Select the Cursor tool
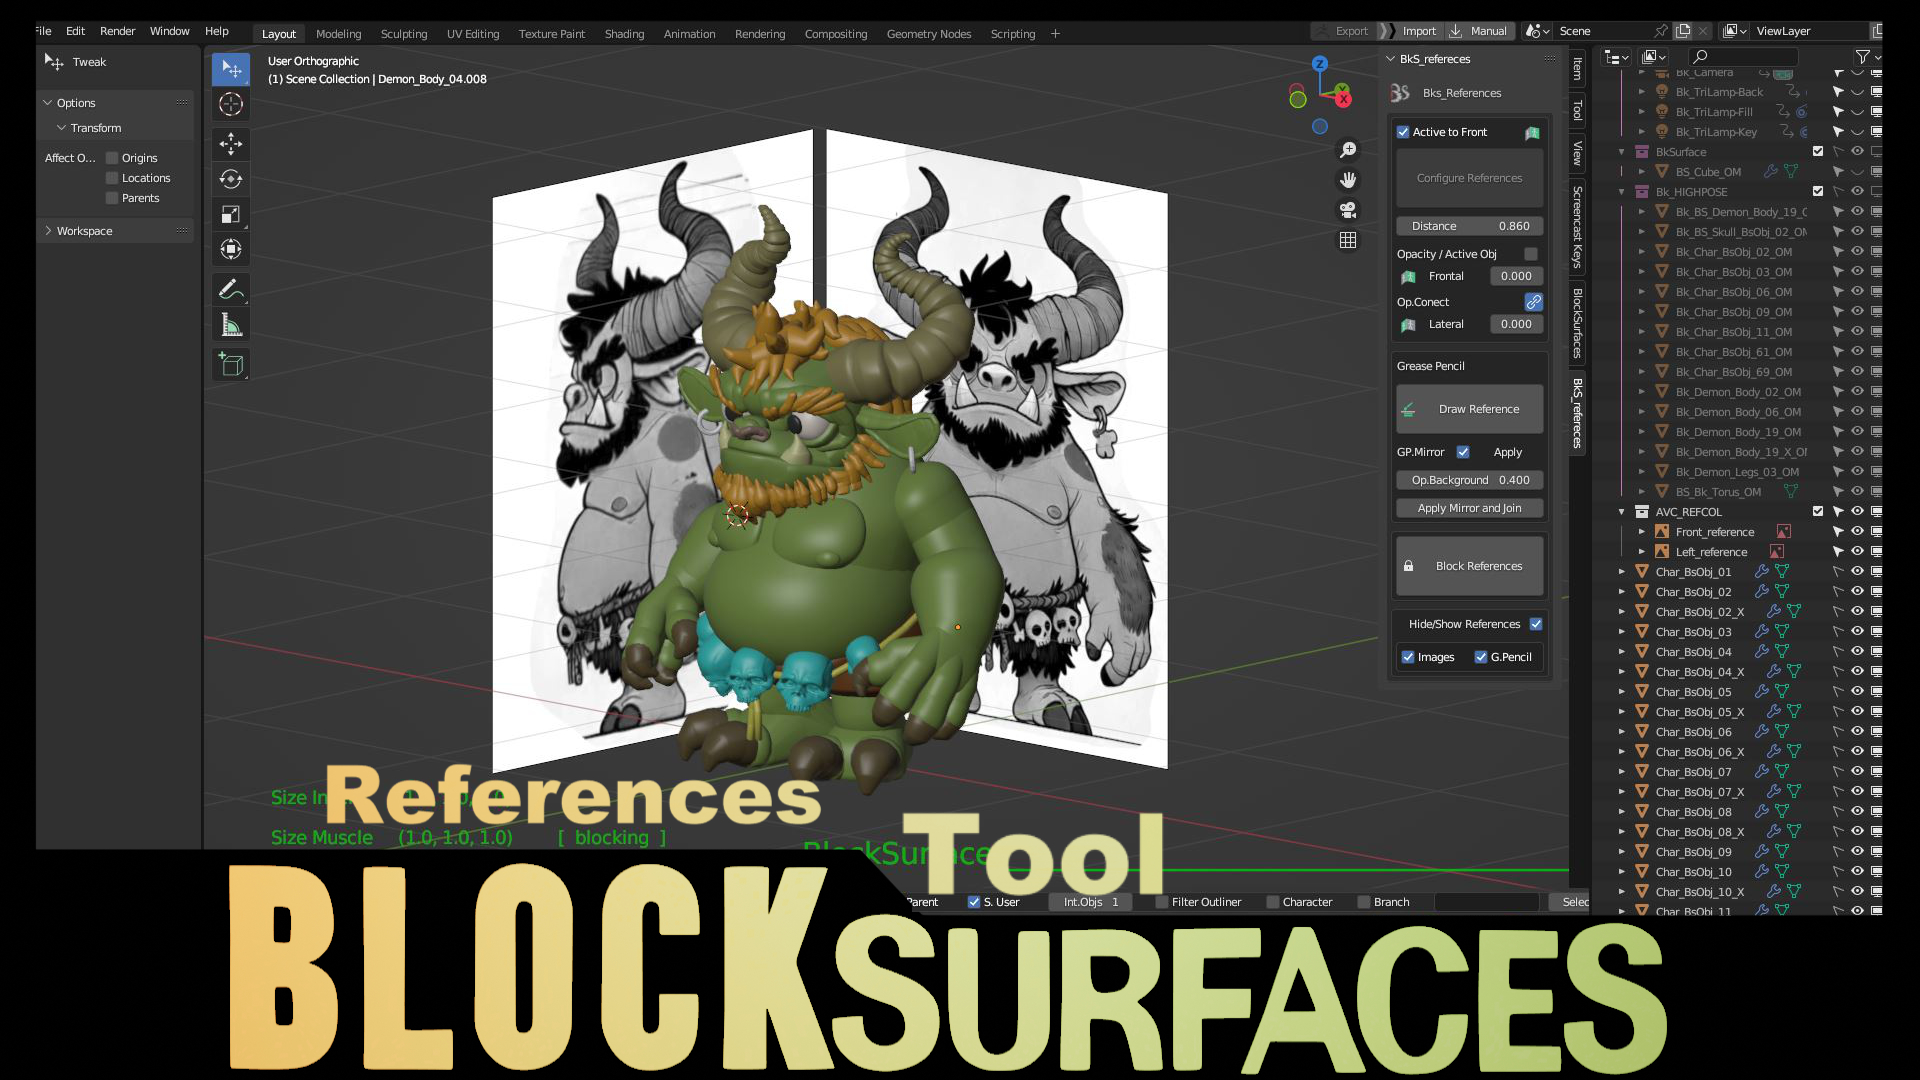This screenshot has height=1080, width=1920. click(231, 104)
